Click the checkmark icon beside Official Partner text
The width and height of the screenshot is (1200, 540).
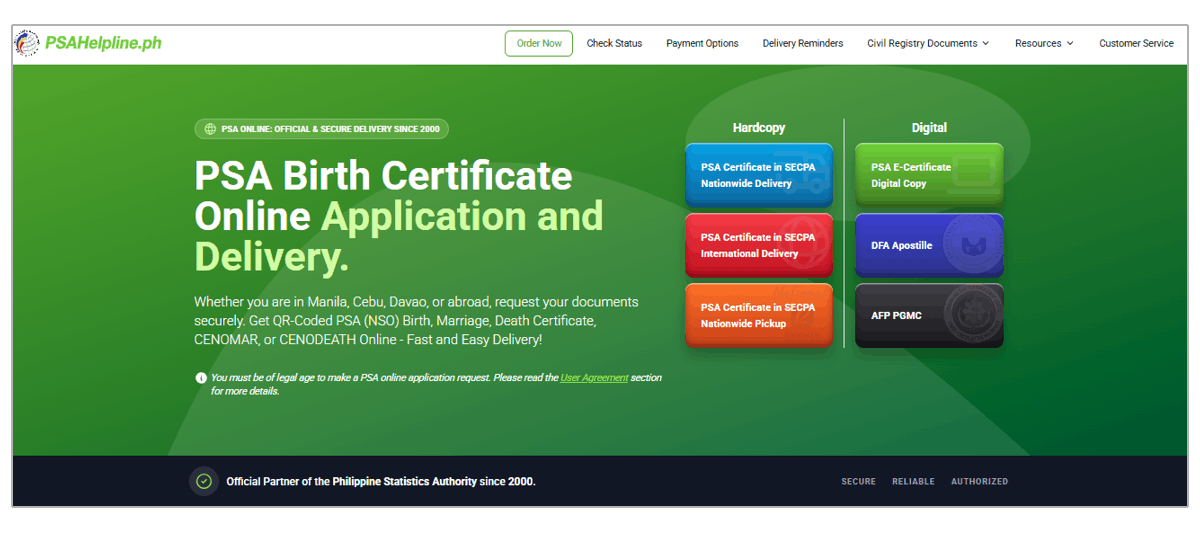pyautogui.click(x=204, y=481)
